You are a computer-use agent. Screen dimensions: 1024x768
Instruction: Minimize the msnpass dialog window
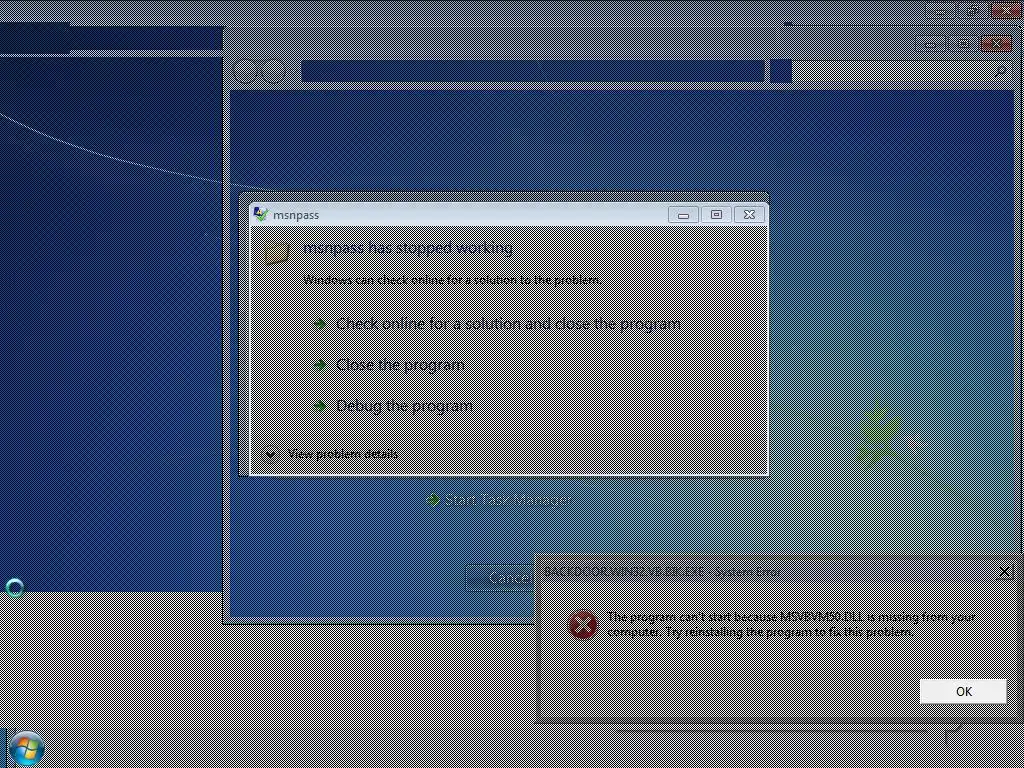point(683,215)
